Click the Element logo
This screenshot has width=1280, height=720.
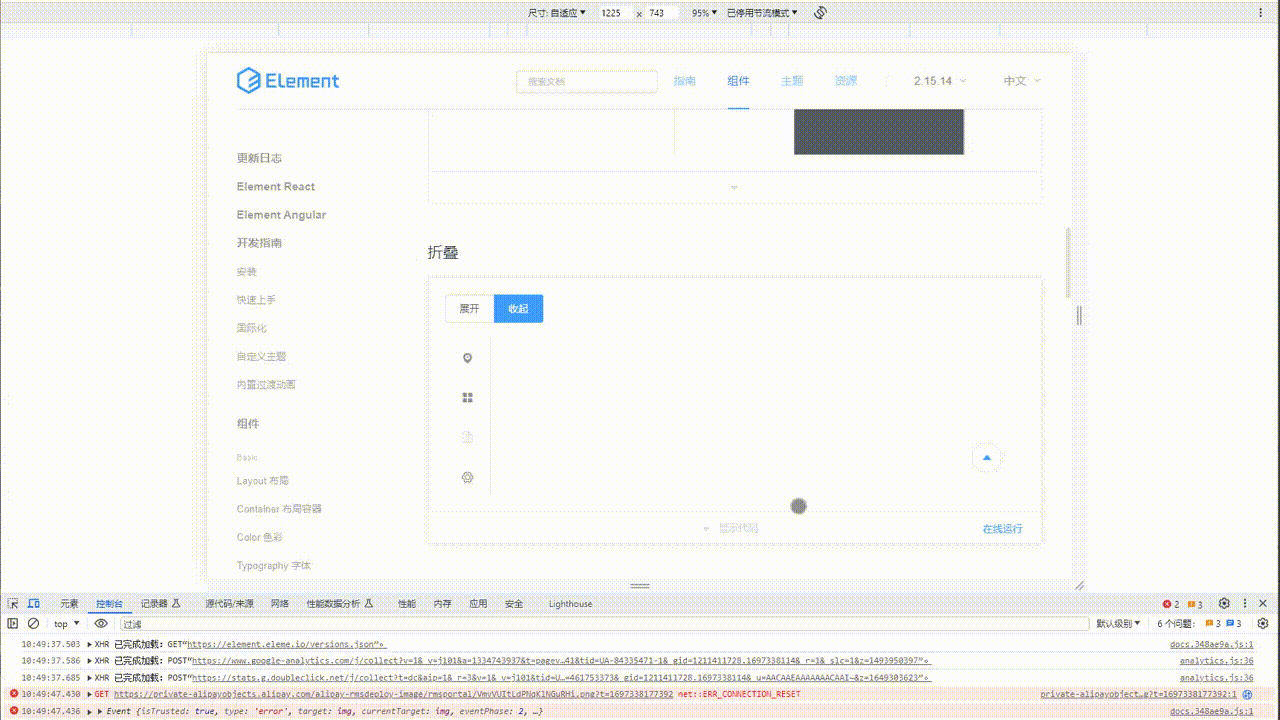pos(288,81)
